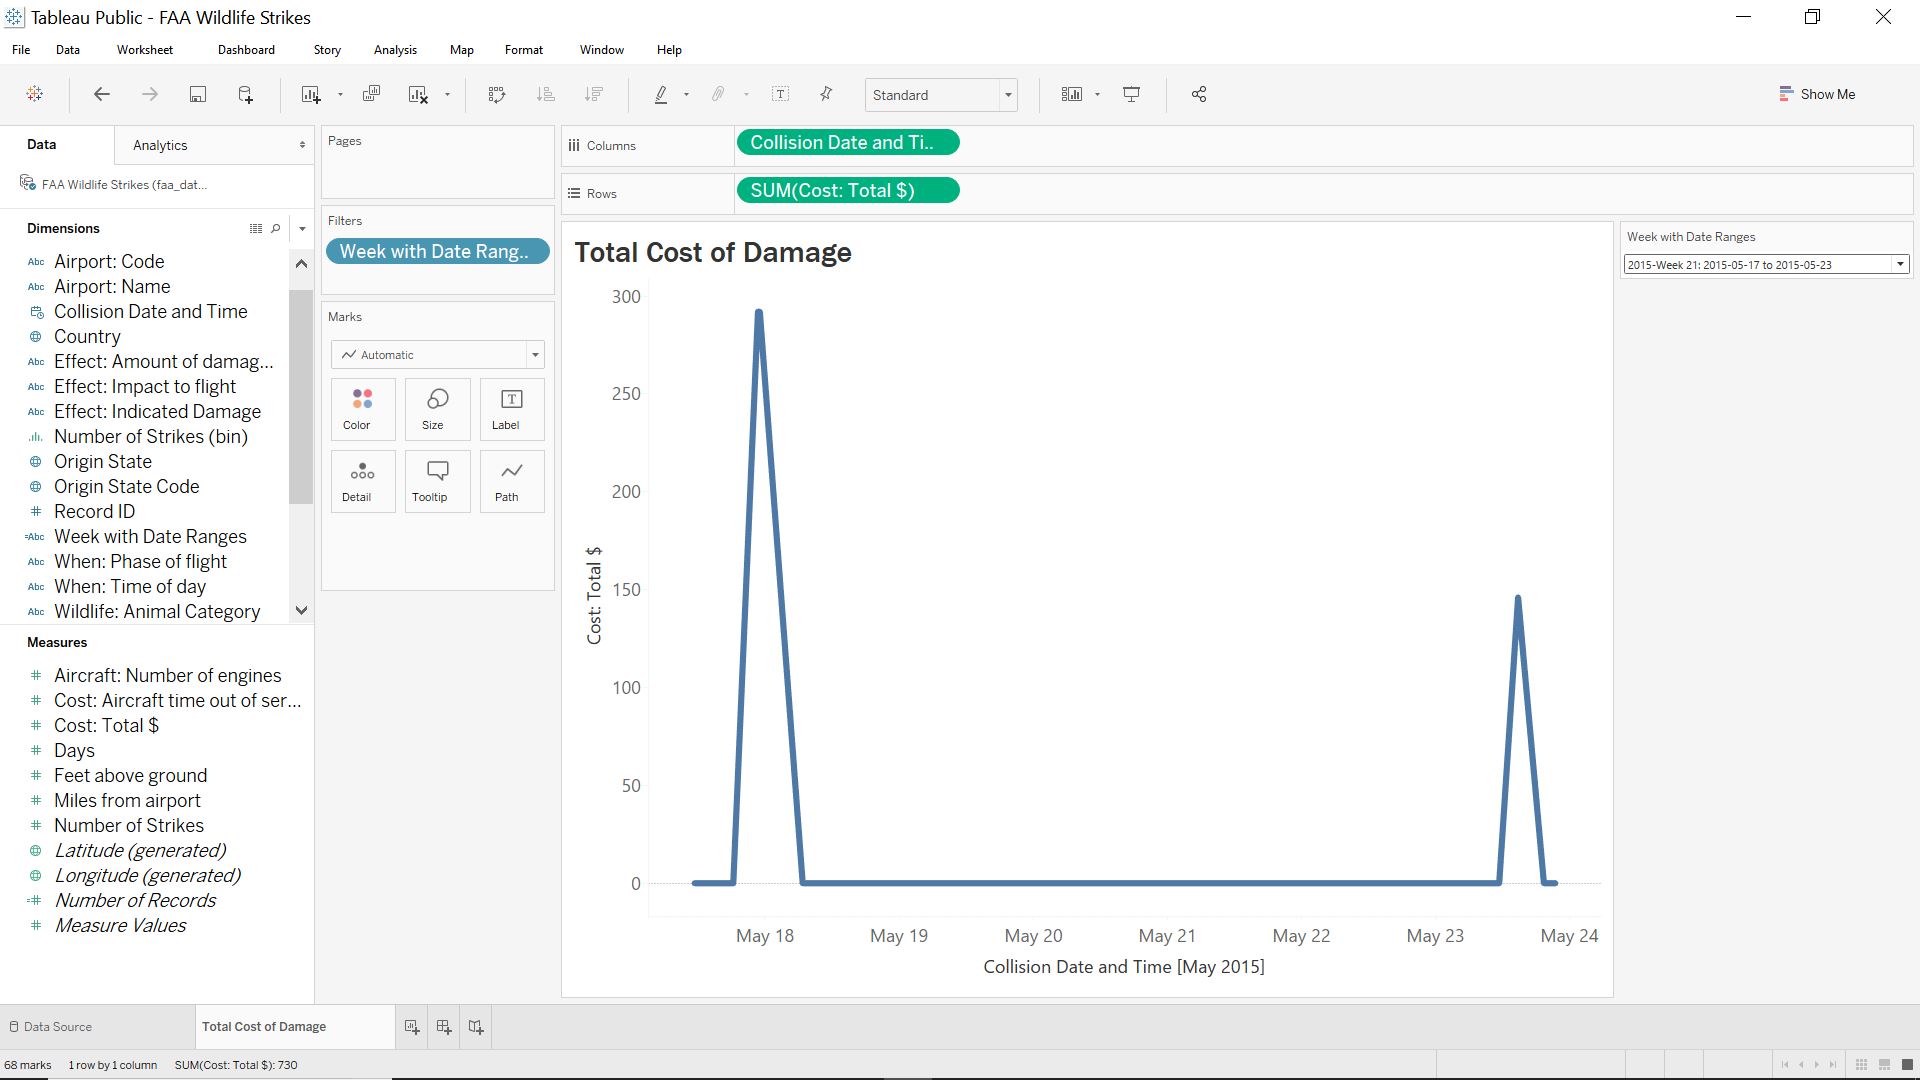
Task: Open the Show Me panel icon
Action: point(1785,94)
